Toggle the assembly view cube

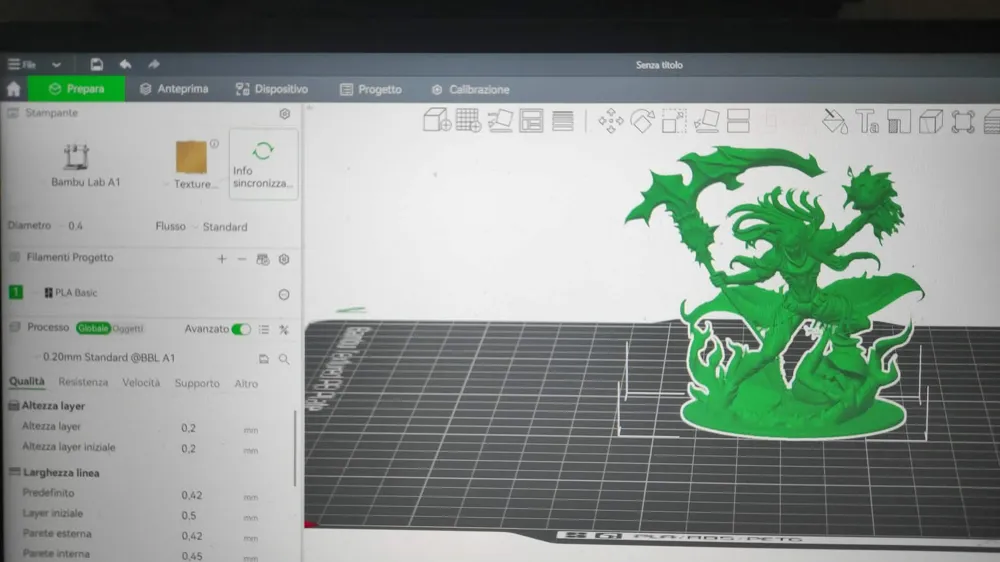click(930, 121)
